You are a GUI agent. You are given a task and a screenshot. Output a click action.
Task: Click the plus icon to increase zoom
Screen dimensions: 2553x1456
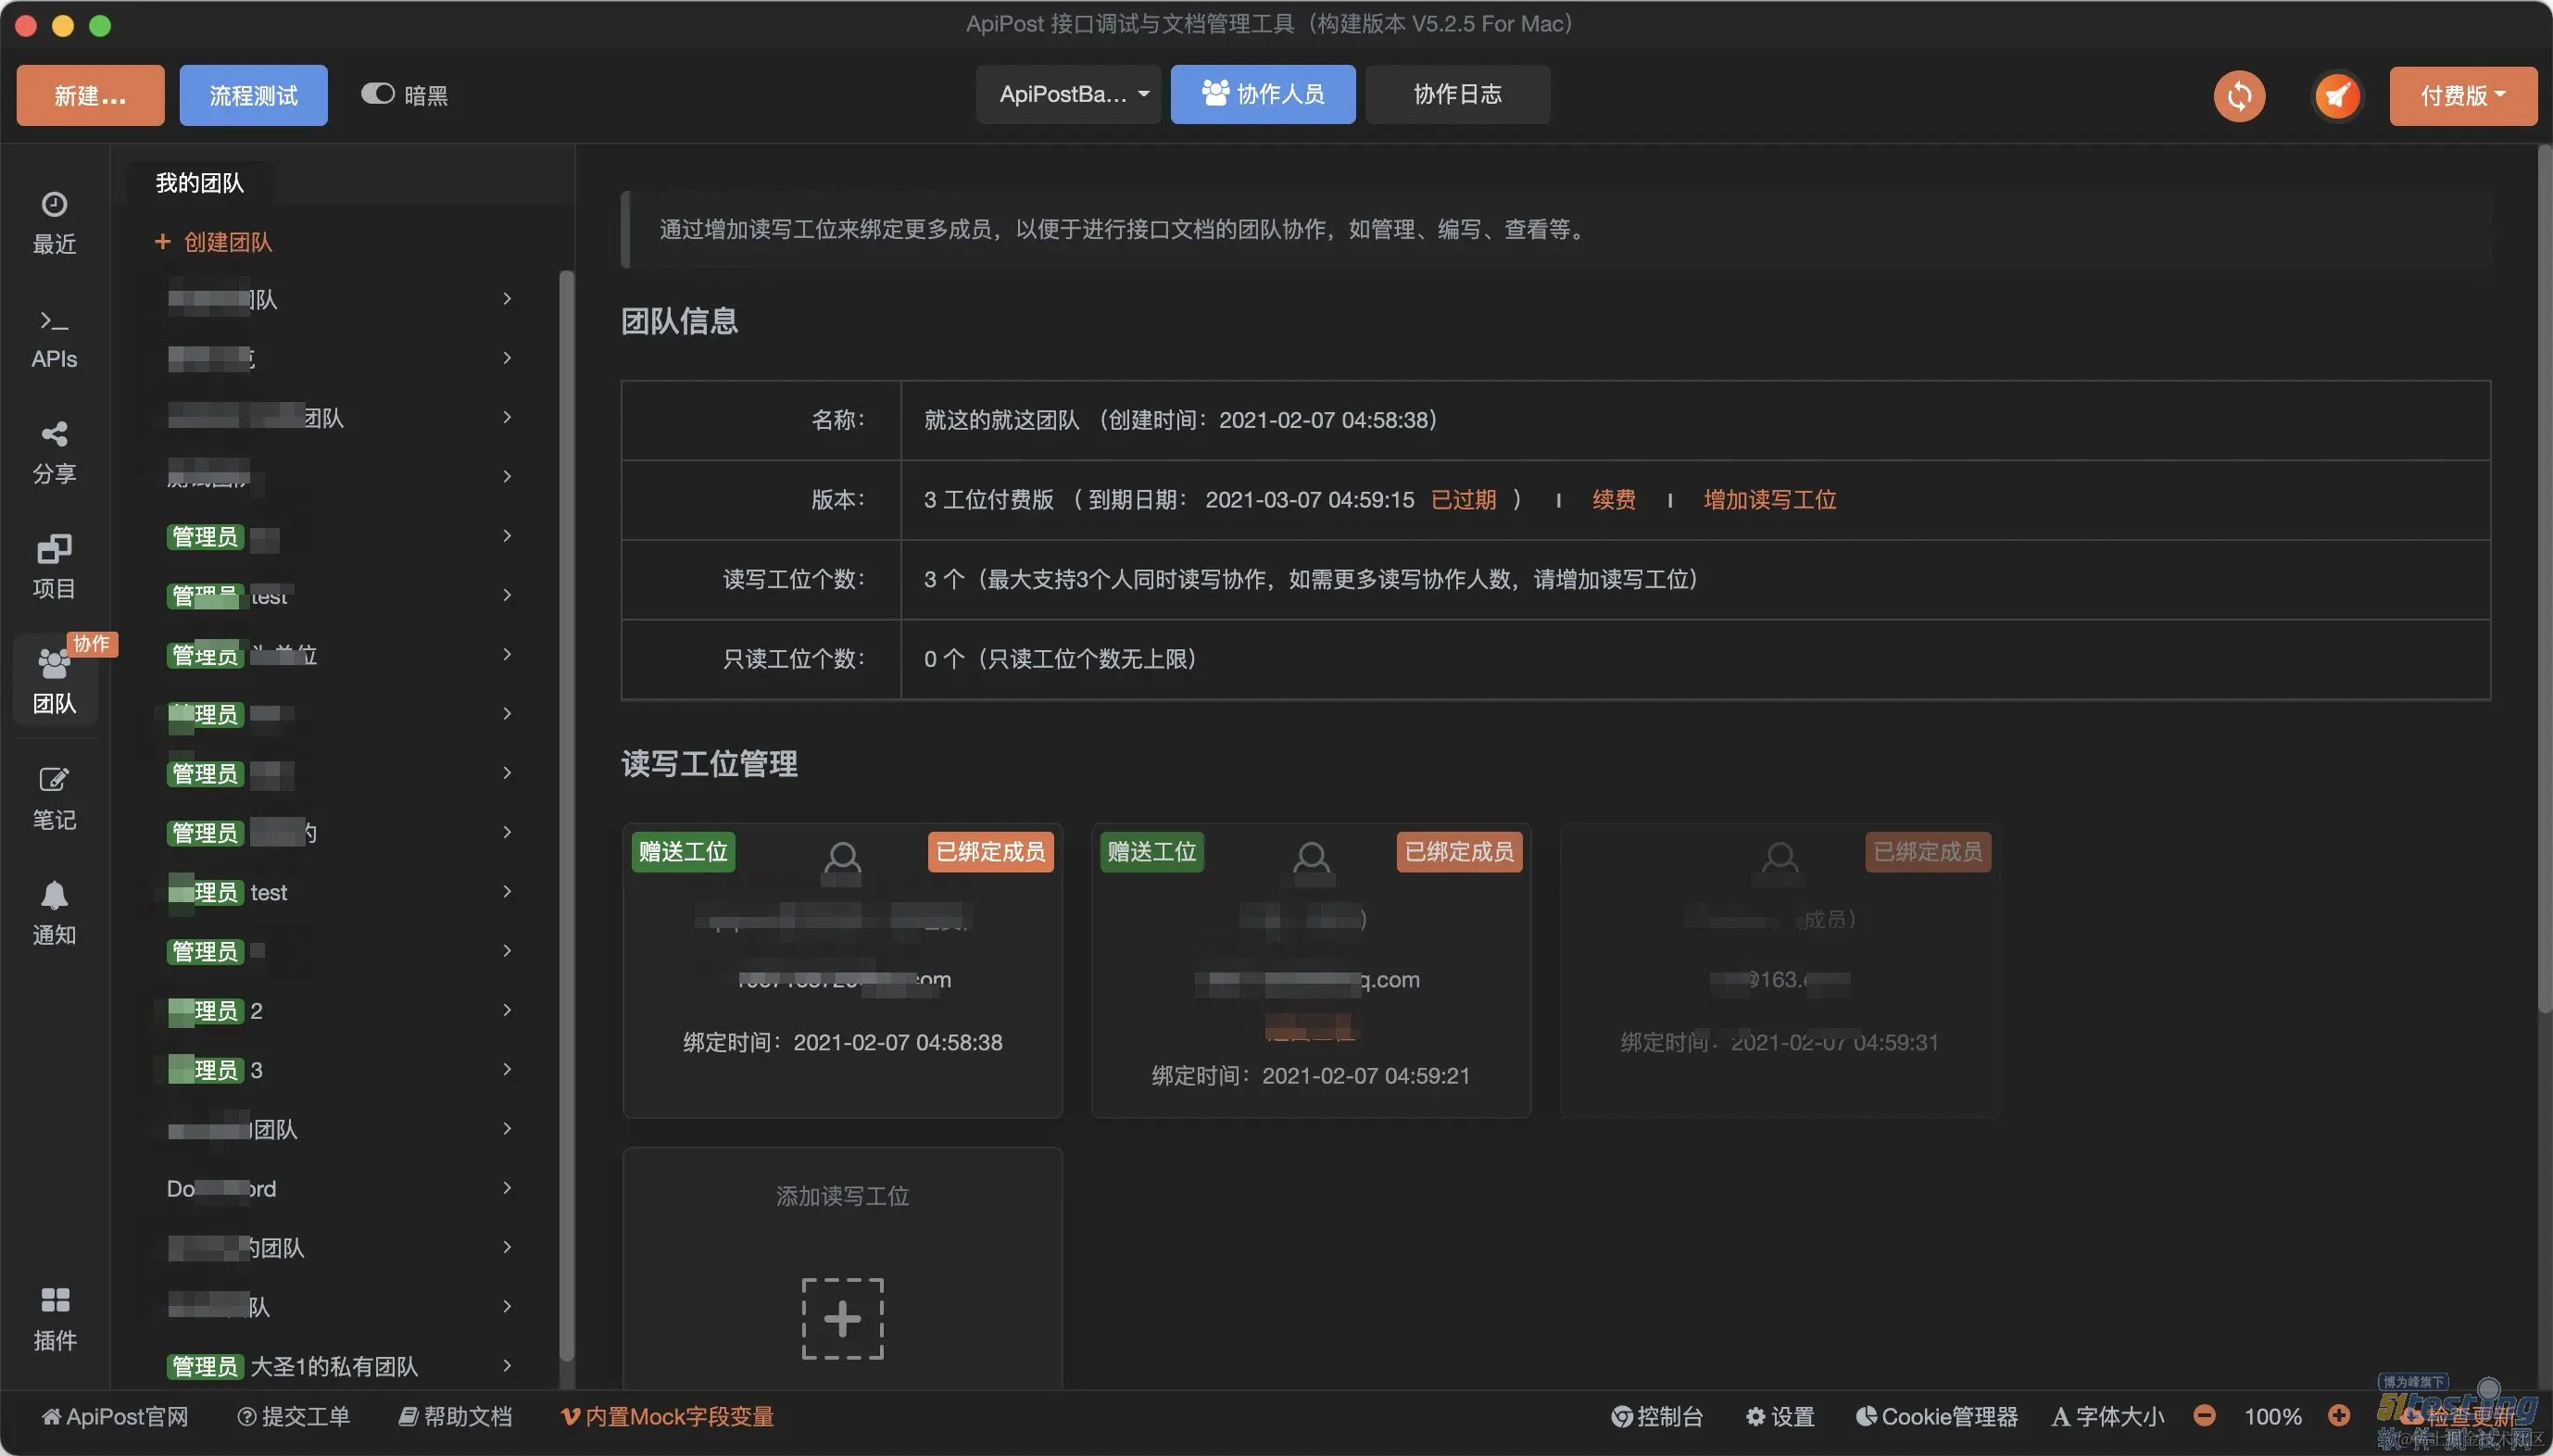(2338, 1416)
